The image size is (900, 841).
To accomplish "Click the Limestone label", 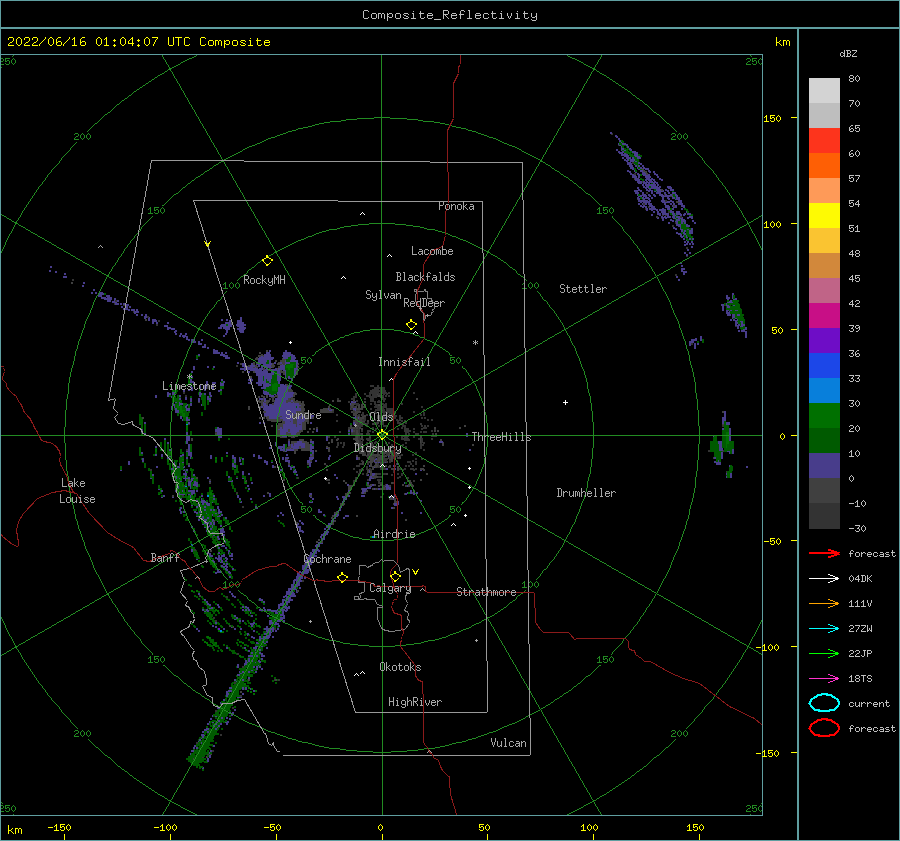I will coord(189,386).
